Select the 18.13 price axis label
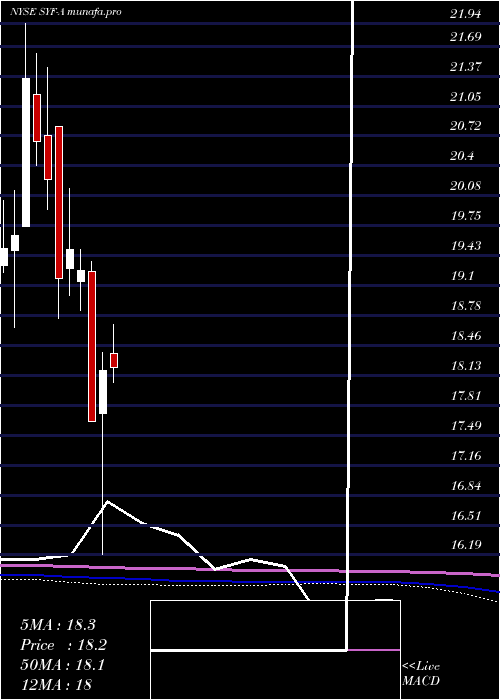Screen dimensions: 500x700 pos(466,367)
